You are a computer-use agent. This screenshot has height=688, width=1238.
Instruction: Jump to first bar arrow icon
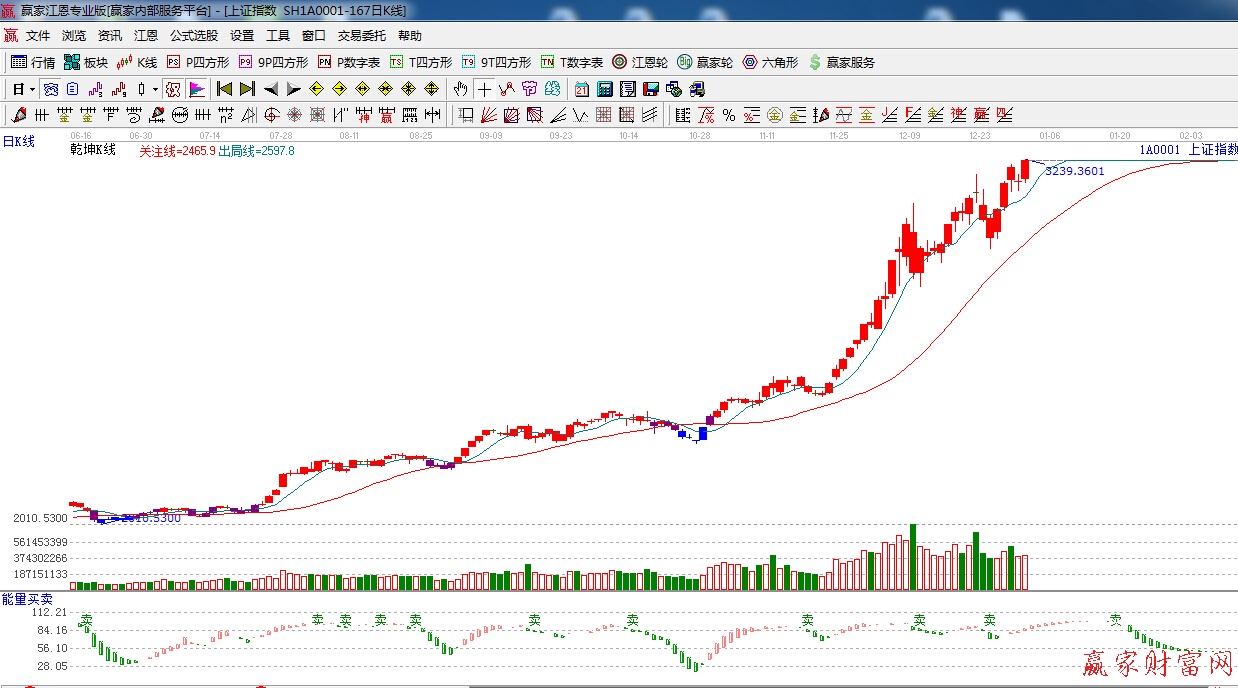(x=224, y=89)
